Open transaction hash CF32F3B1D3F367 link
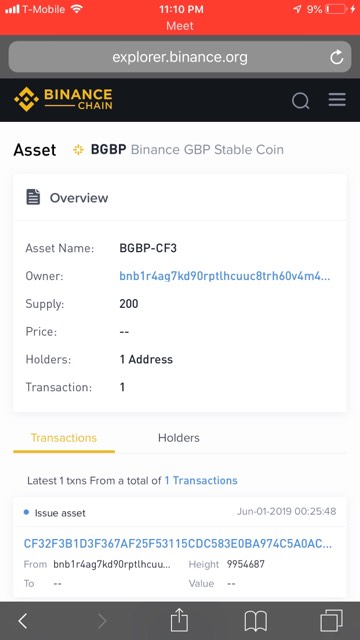This screenshot has height=640, width=360. [x=178, y=543]
